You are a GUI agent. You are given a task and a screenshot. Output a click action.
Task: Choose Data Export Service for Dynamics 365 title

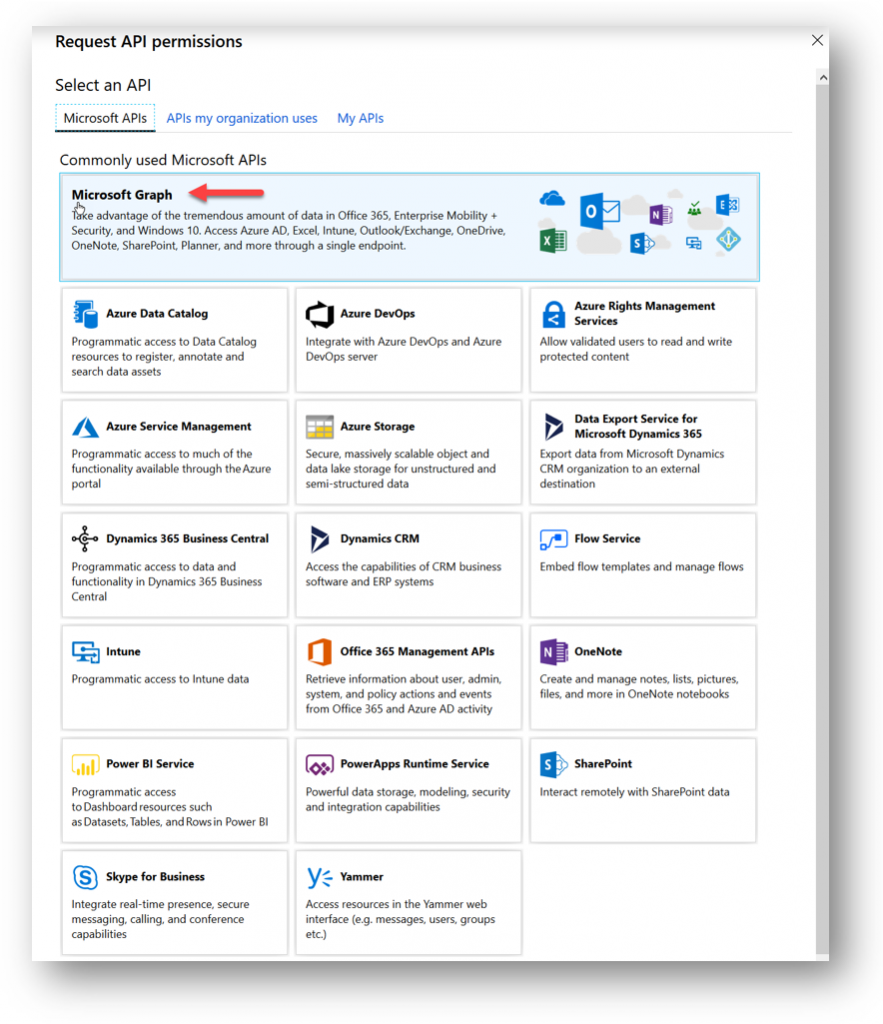tap(637, 426)
